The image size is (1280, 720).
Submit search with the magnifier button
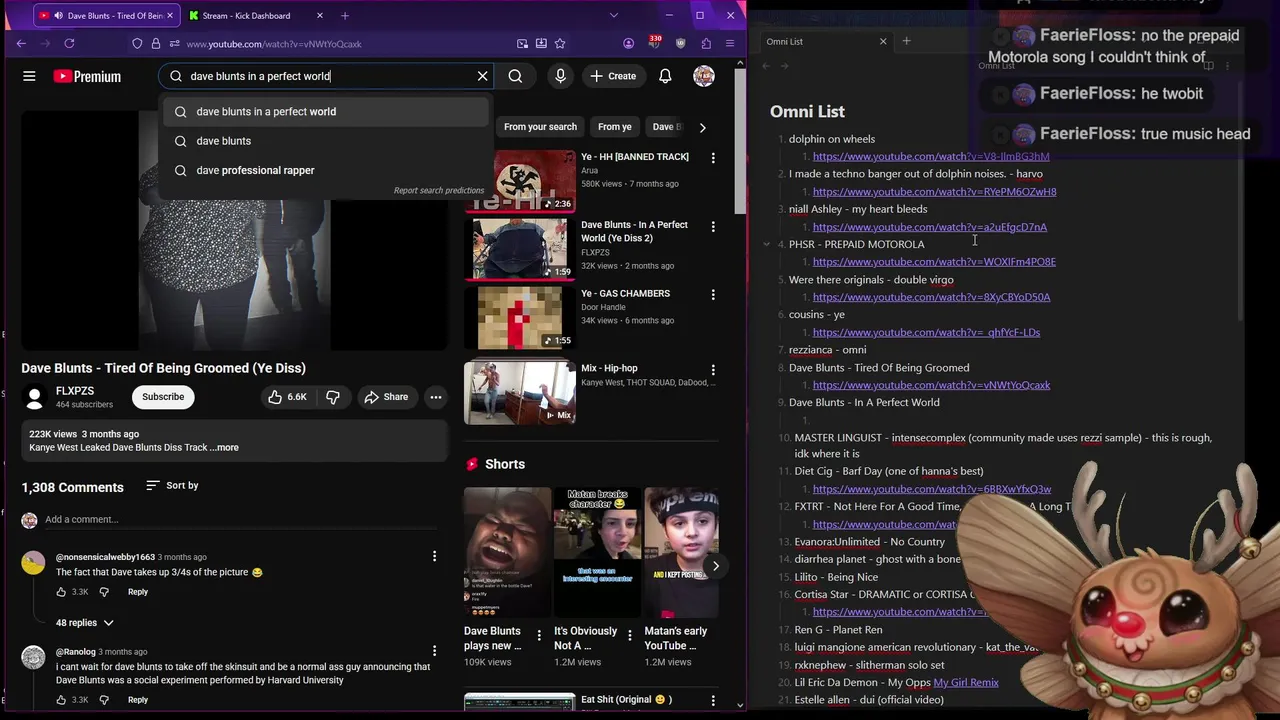[515, 76]
